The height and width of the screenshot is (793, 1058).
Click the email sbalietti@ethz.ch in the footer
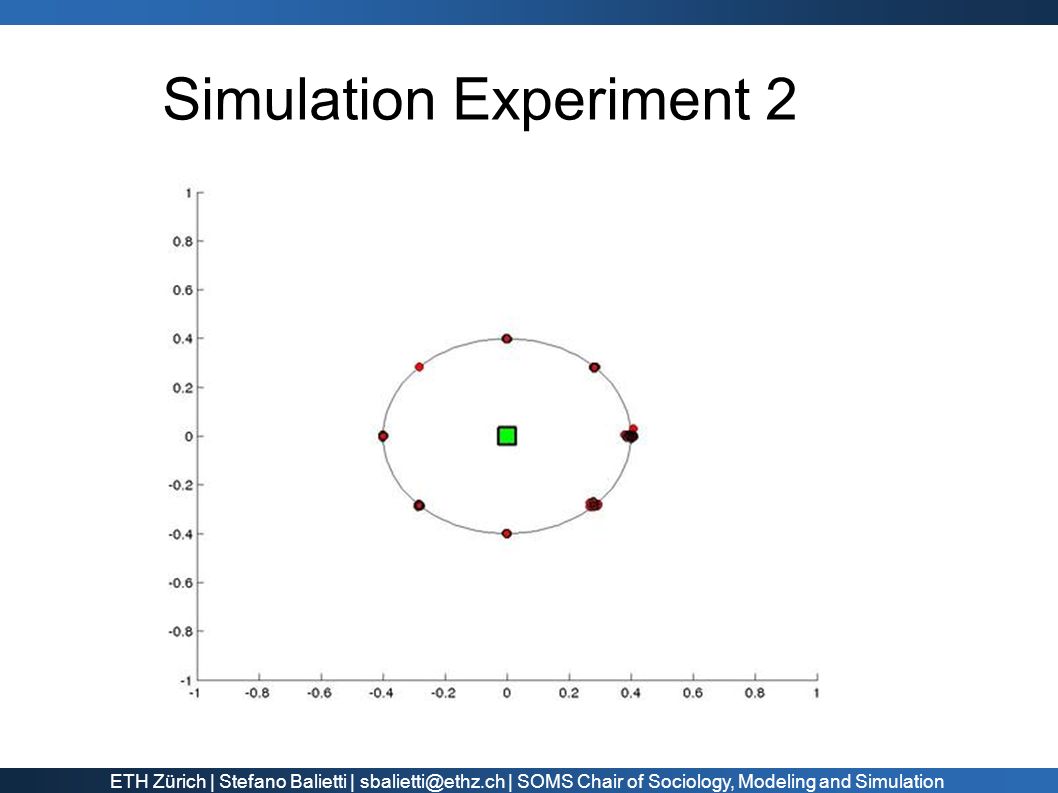pyautogui.click(x=432, y=782)
